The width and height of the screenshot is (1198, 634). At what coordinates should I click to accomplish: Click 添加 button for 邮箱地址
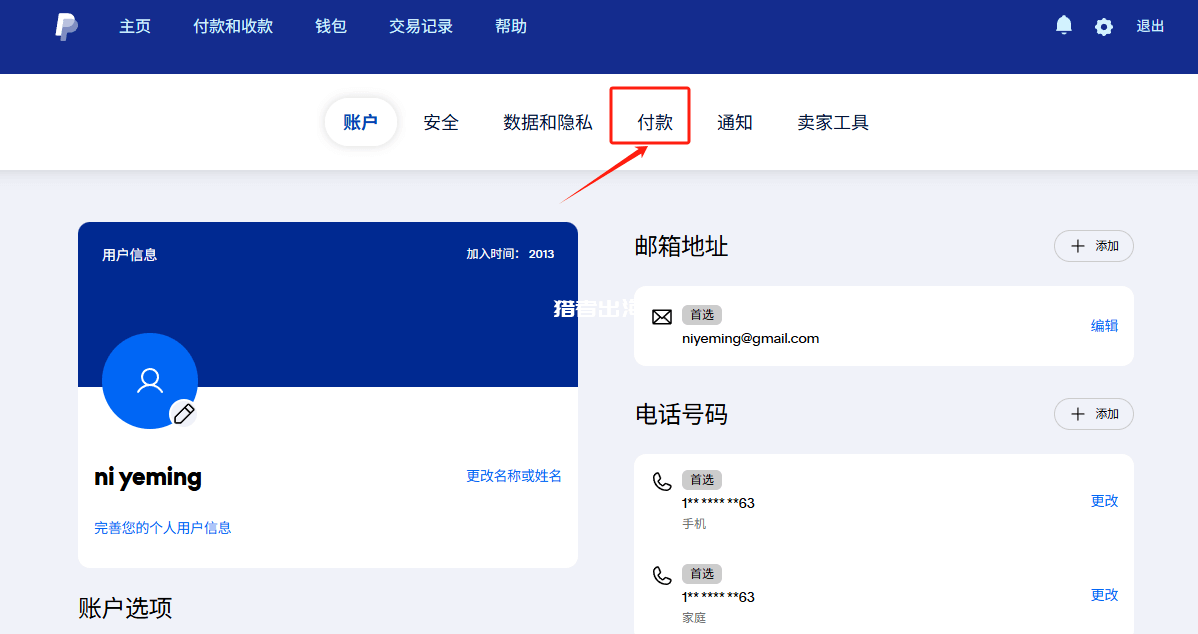[1093, 246]
